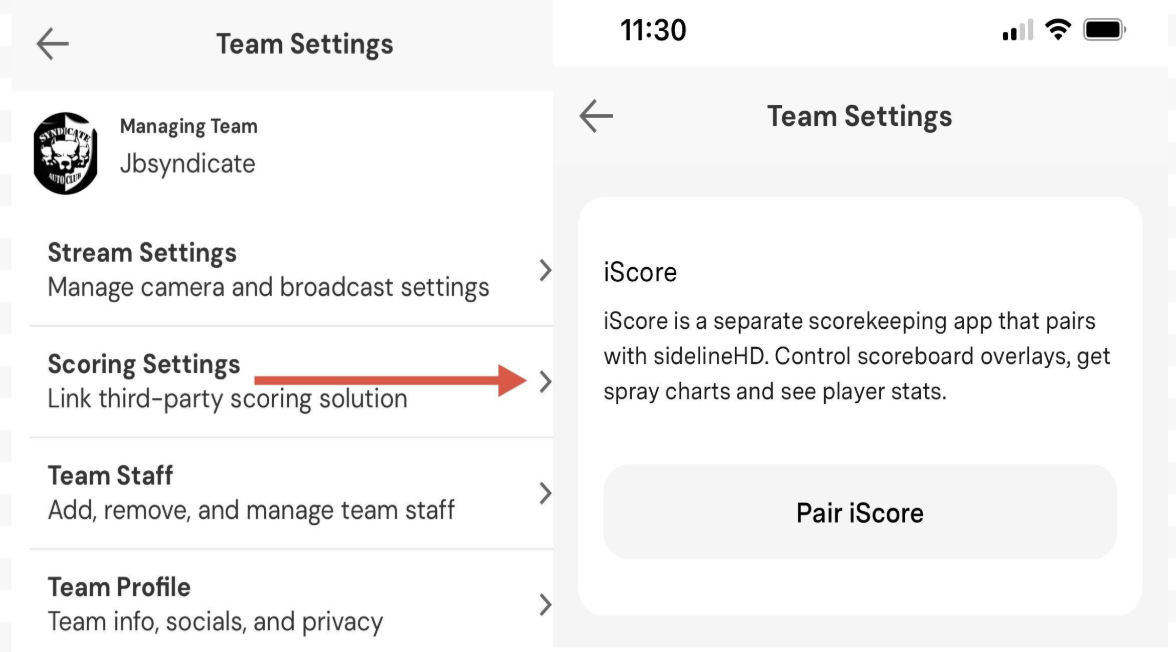The height and width of the screenshot is (652, 1176).
Task: Tap the 11:30 clock in status bar
Action: (x=653, y=30)
